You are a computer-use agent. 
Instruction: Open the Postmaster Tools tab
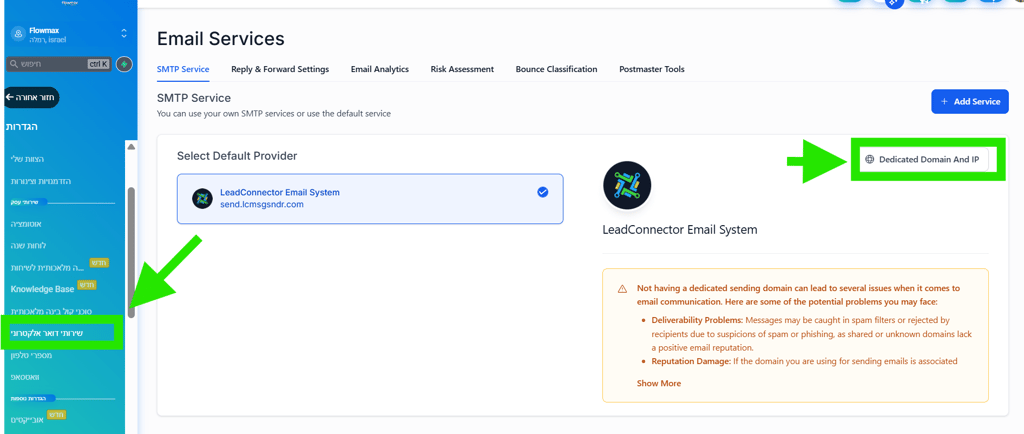(652, 69)
